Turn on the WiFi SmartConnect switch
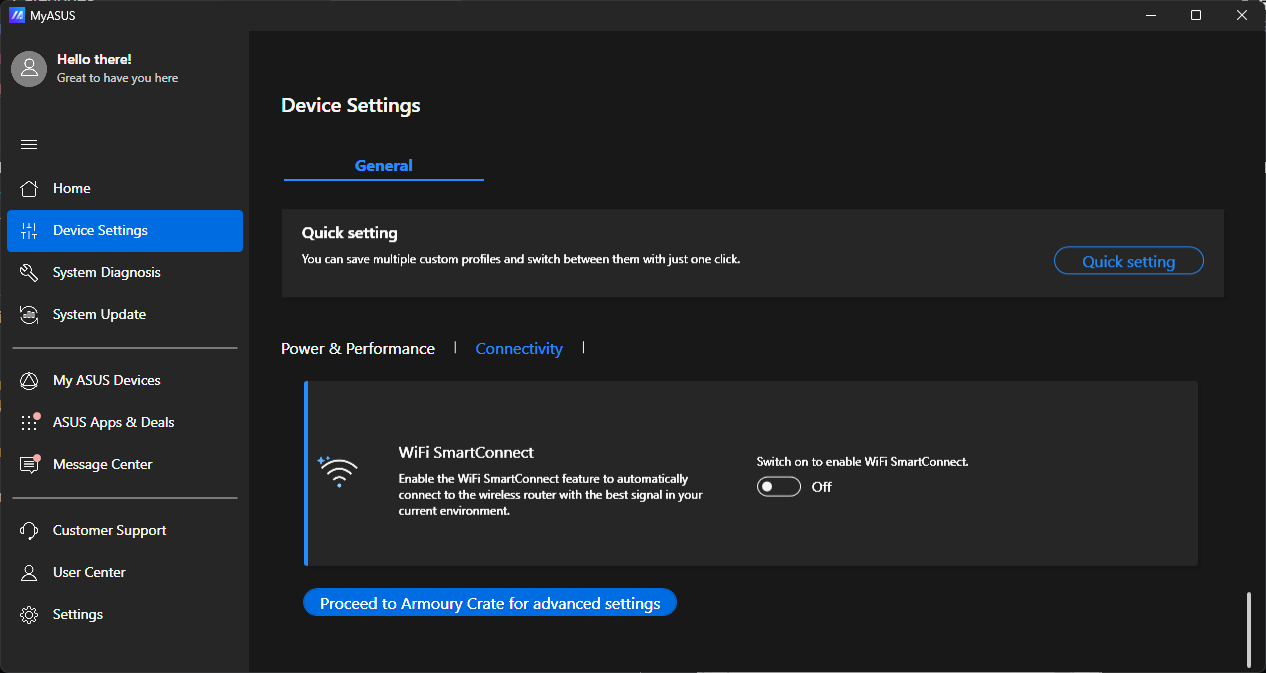This screenshot has width=1266, height=673. (x=779, y=487)
